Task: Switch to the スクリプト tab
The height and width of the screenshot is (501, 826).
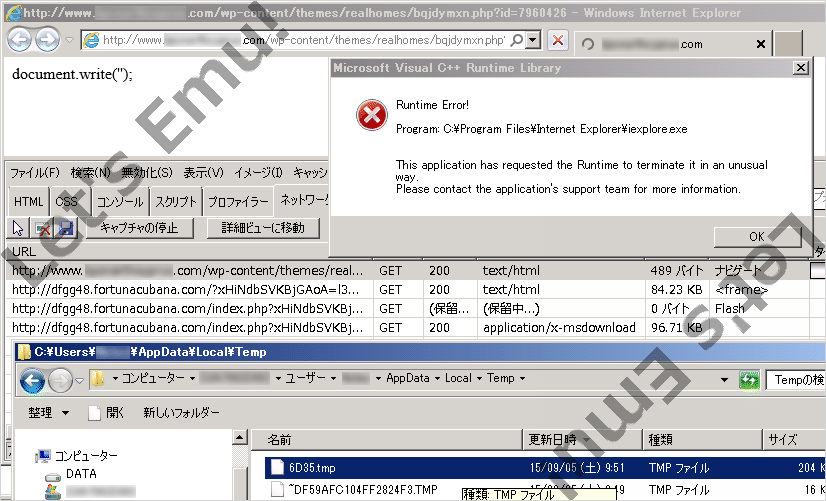Action: 176,202
